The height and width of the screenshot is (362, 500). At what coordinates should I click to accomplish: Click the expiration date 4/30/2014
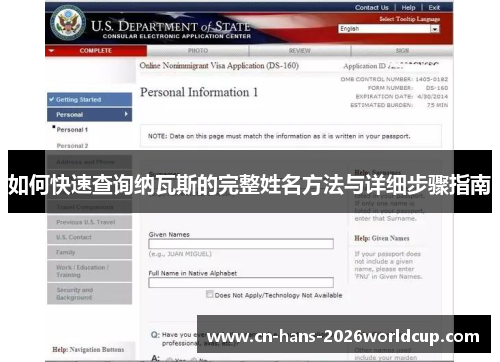pos(433,97)
